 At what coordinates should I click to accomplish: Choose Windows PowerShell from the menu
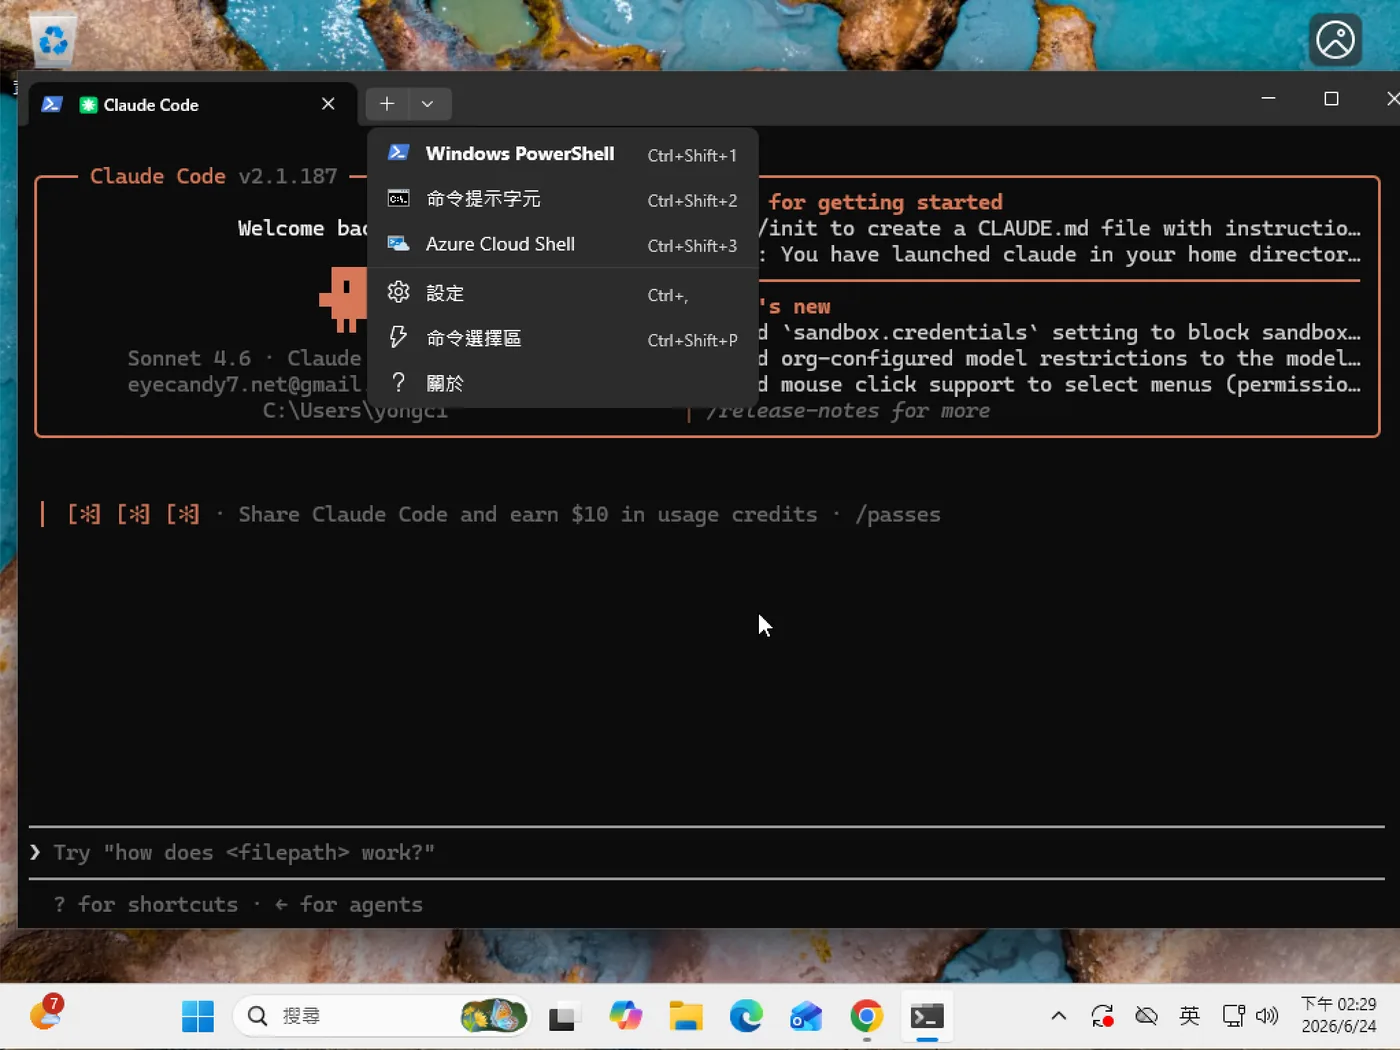click(x=562, y=154)
